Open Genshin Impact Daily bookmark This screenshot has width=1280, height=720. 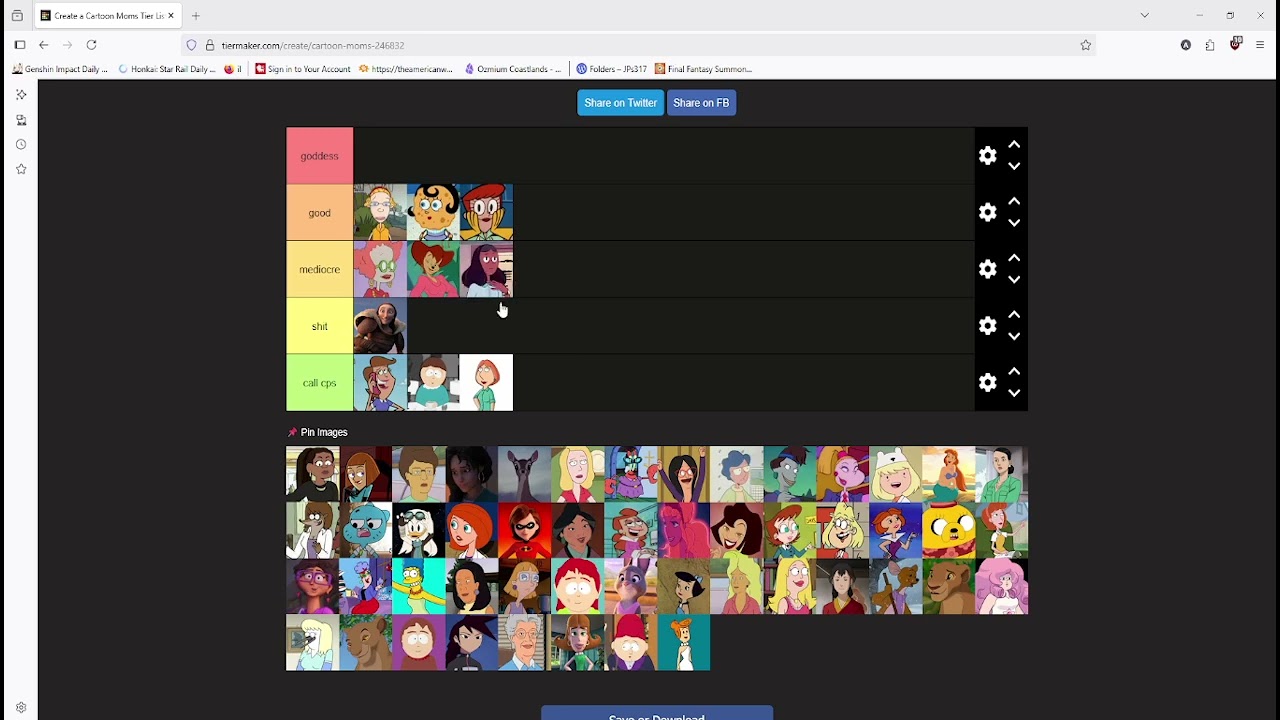coord(60,69)
